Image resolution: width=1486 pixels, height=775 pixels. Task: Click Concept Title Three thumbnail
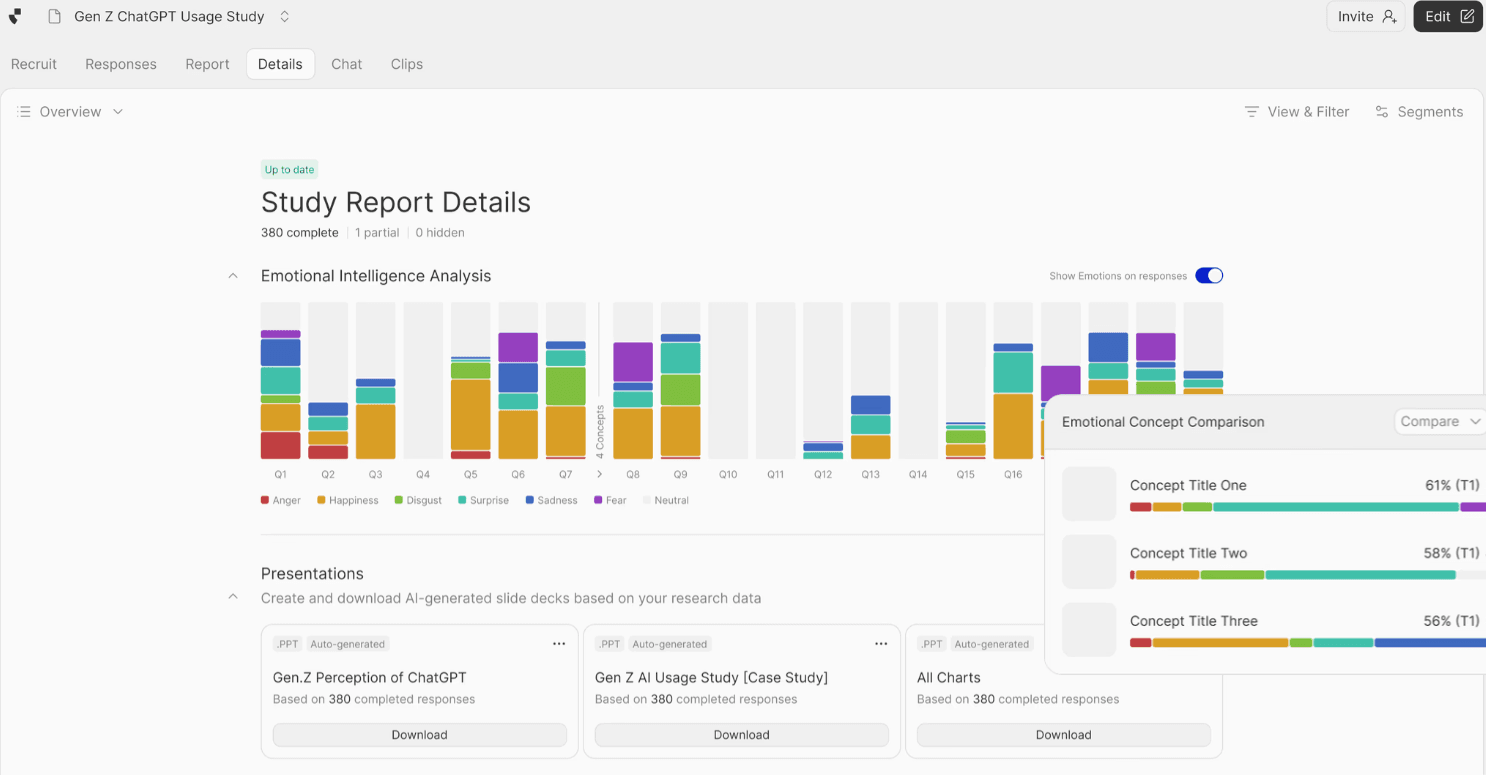[1089, 630]
